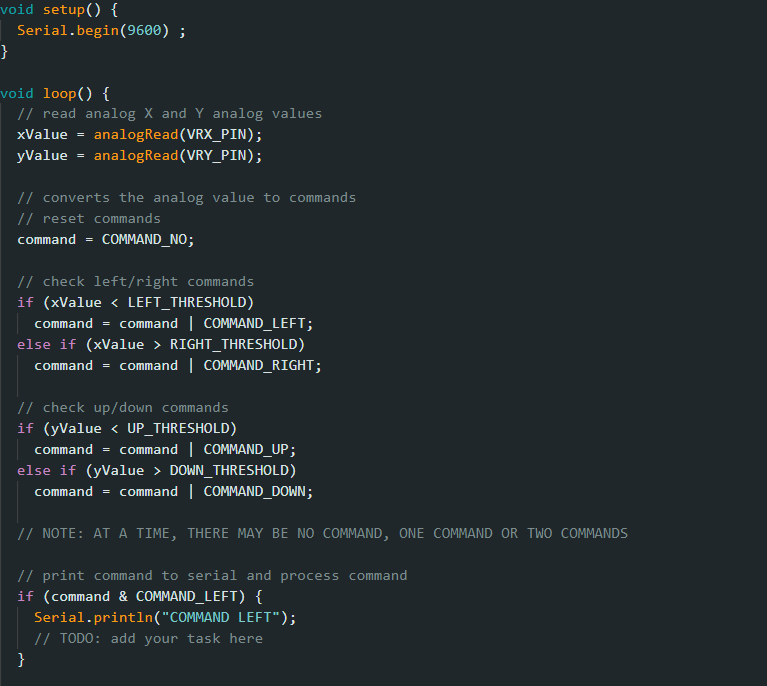Click the 'command = COMMAND_NO;' line
Viewport: 767px width, 686px height.
click(x=106, y=240)
